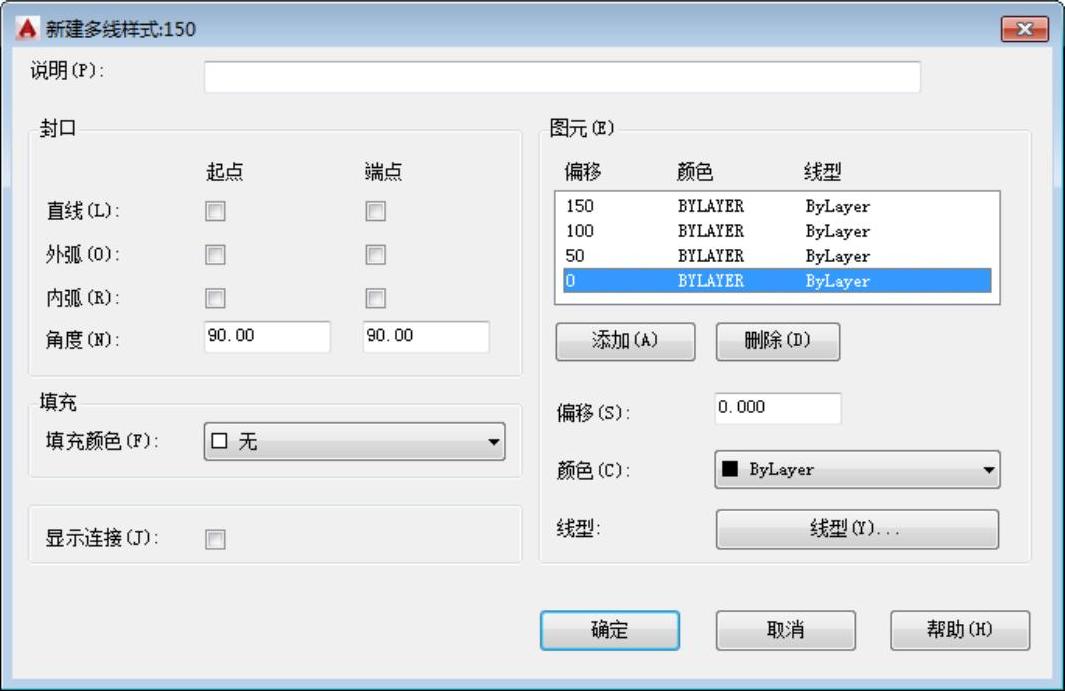Click the 线型 column header
Viewport: 1065px width, 691px height.
823,173
